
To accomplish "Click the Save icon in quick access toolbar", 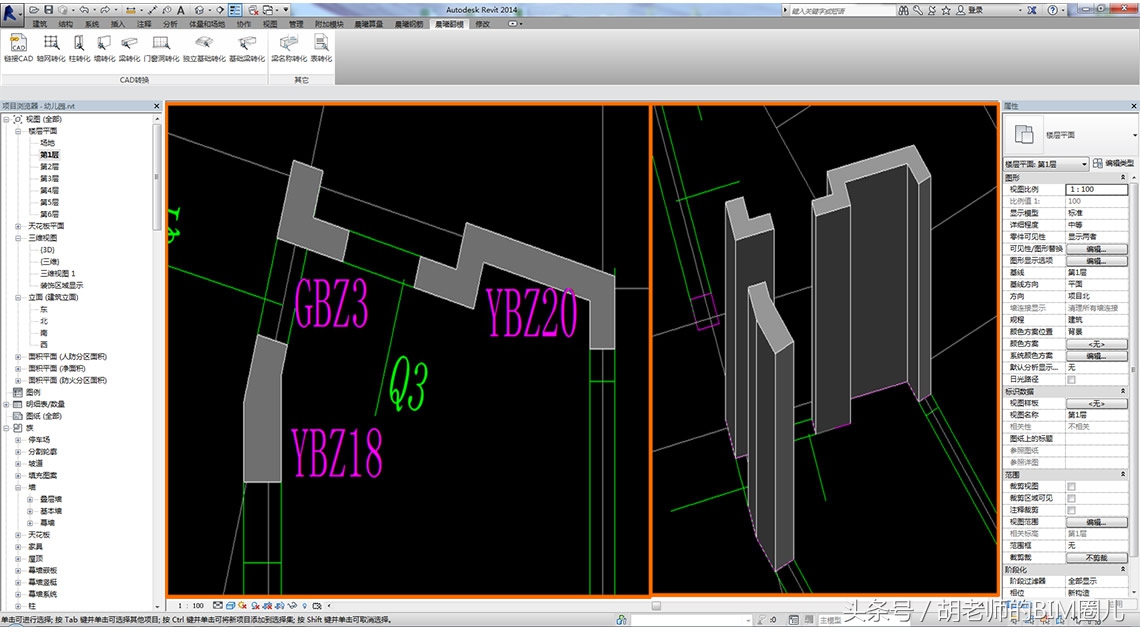I will (48, 9).
